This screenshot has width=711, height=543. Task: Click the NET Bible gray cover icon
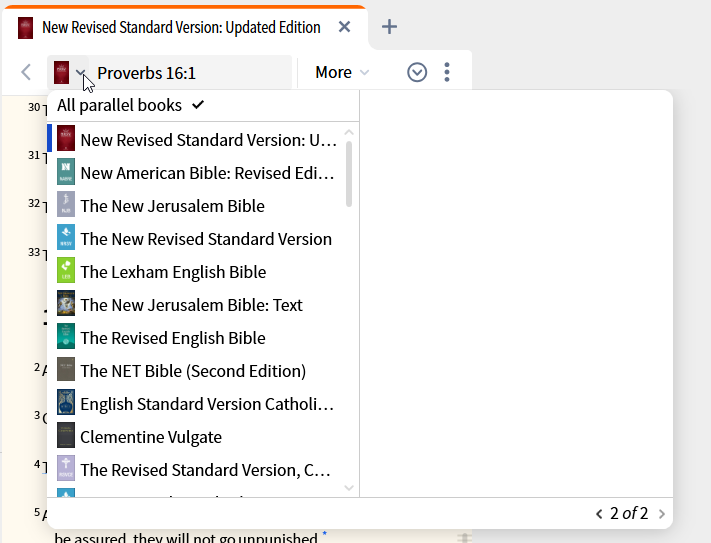tap(66, 369)
